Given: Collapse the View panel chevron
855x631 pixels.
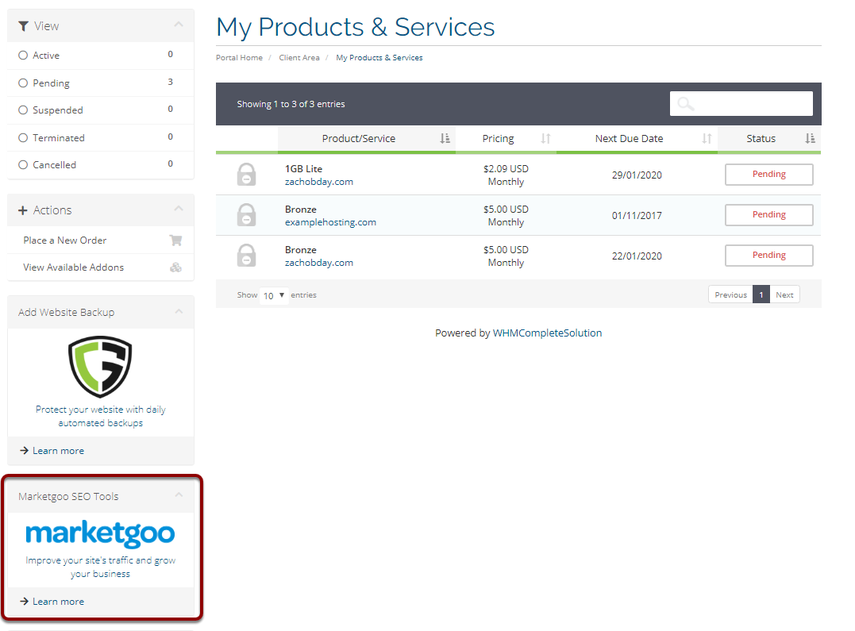Looking at the screenshot, I should pyautogui.click(x=178, y=25).
